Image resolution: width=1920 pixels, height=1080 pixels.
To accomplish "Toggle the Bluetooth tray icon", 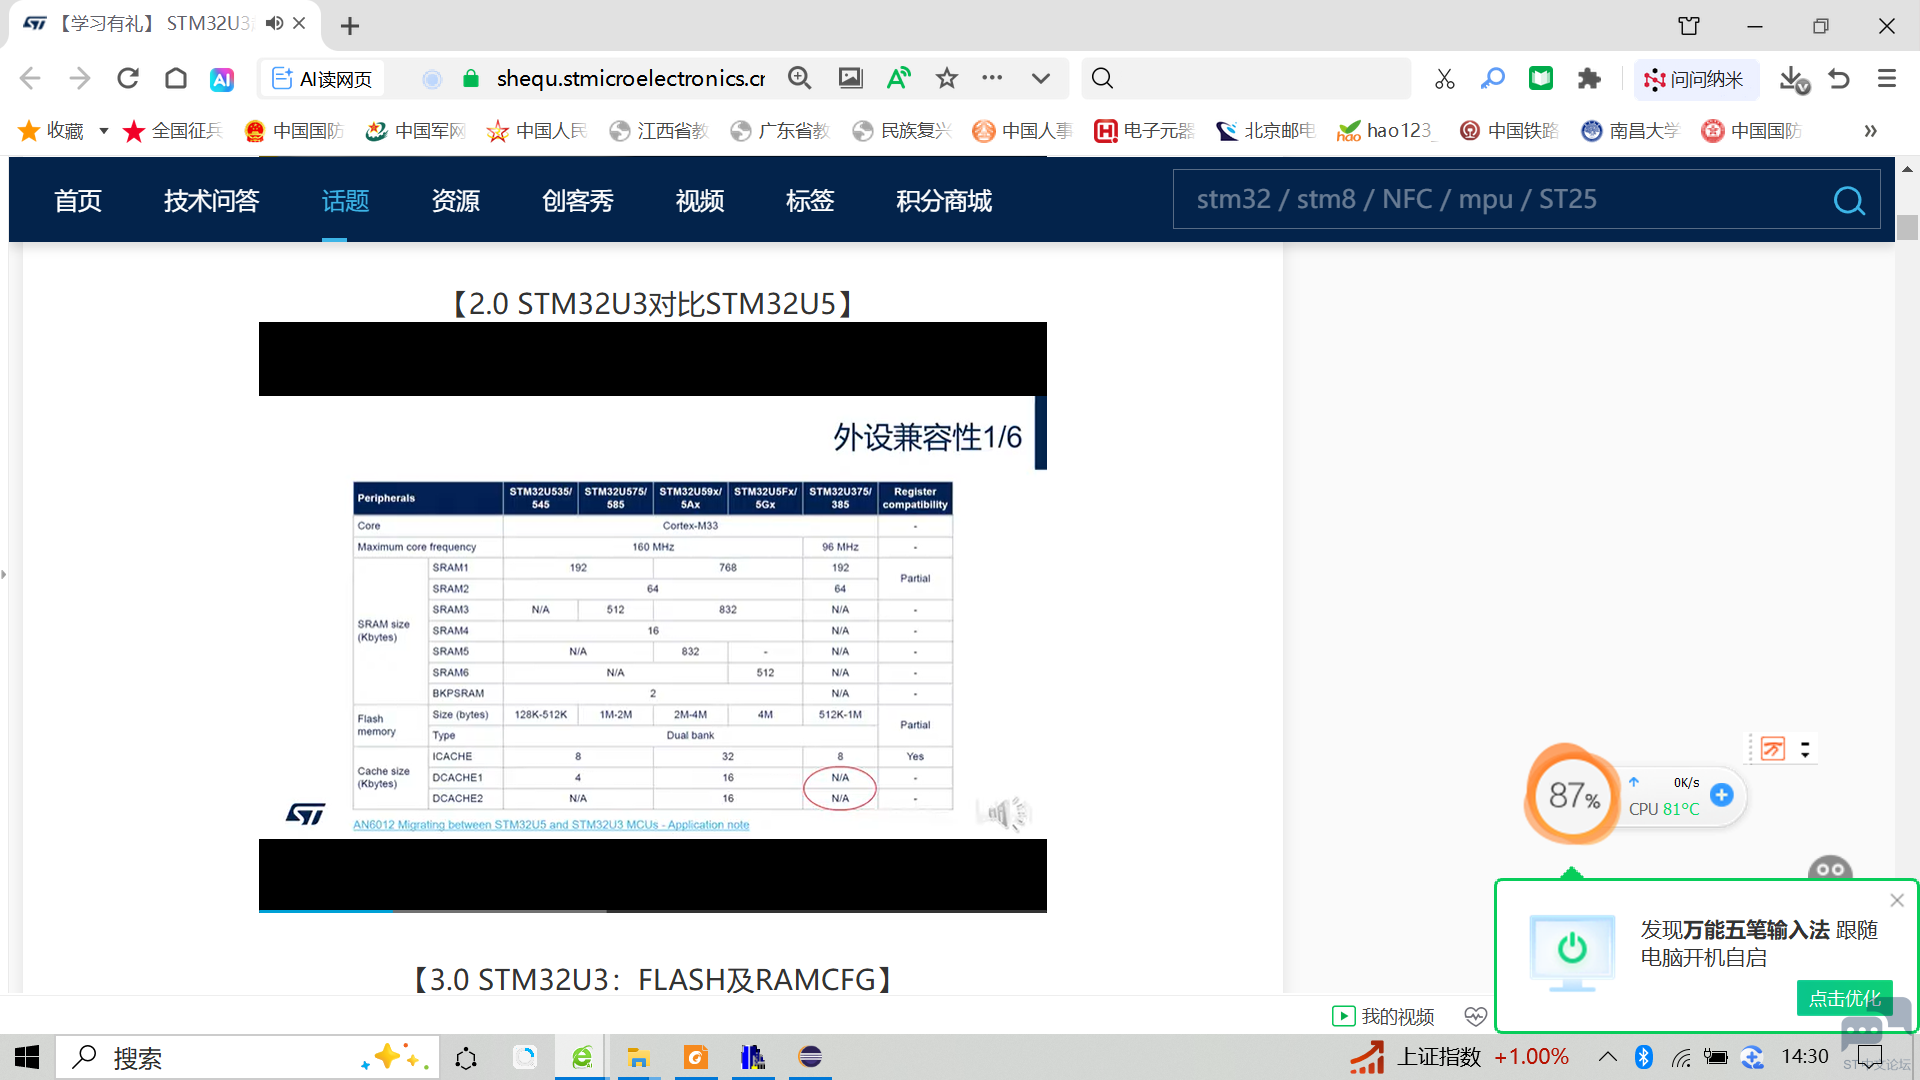I will coord(1643,1057).
